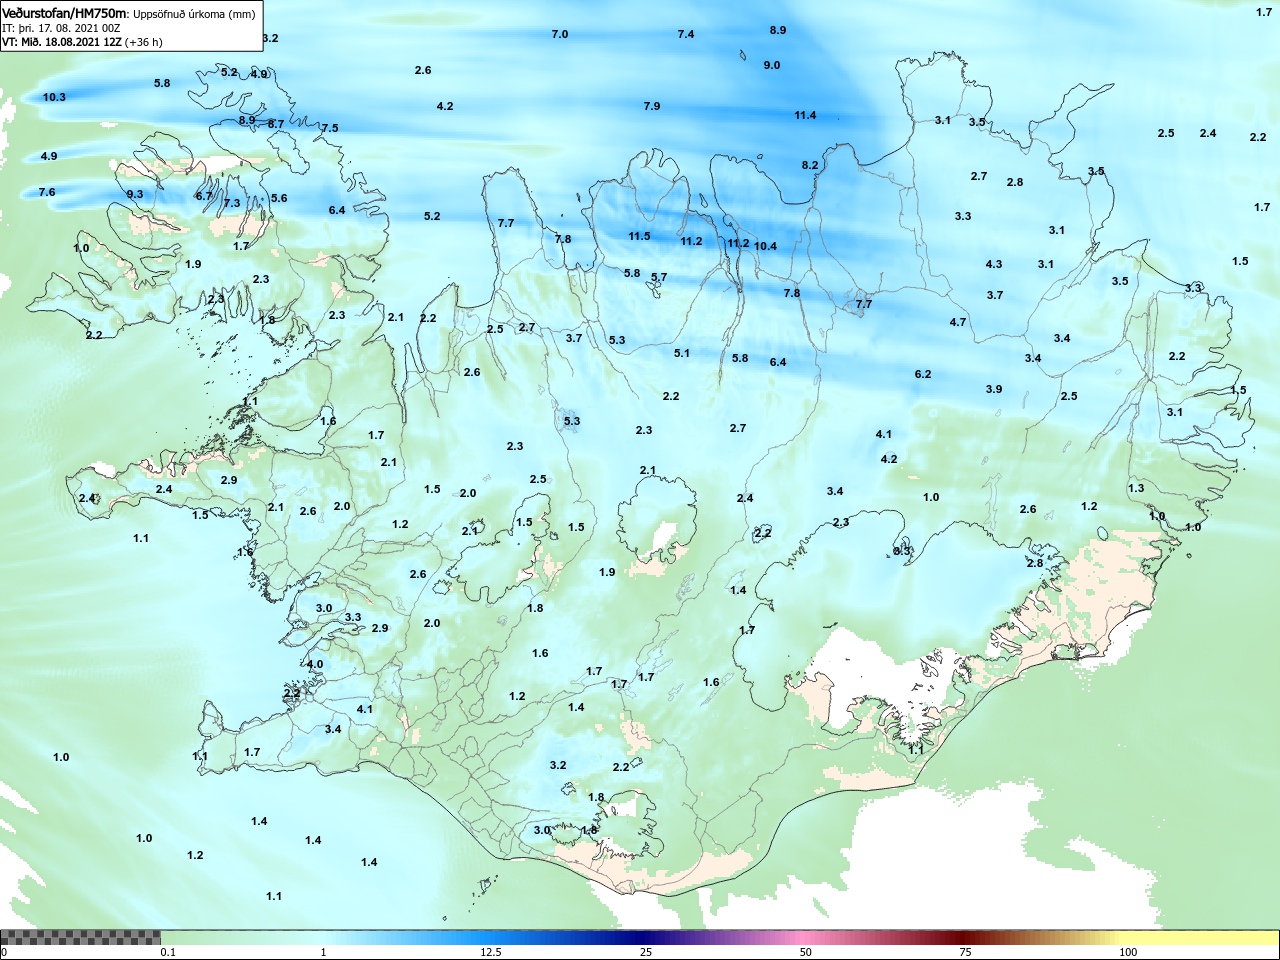Click the 4.3 precipitation value

(994, 264)
